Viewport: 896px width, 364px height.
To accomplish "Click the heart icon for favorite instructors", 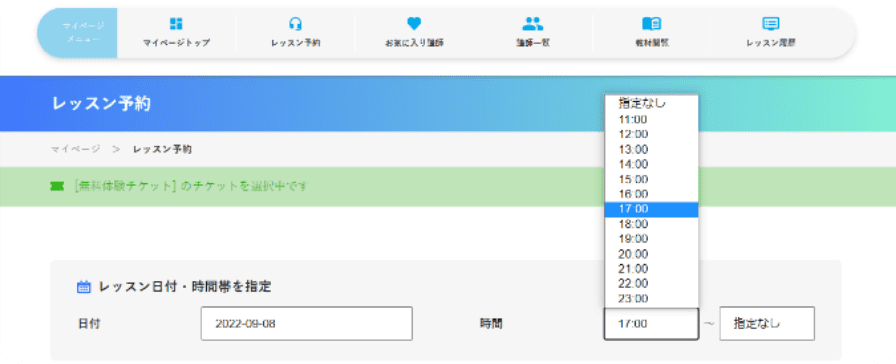I will (414, 24).
